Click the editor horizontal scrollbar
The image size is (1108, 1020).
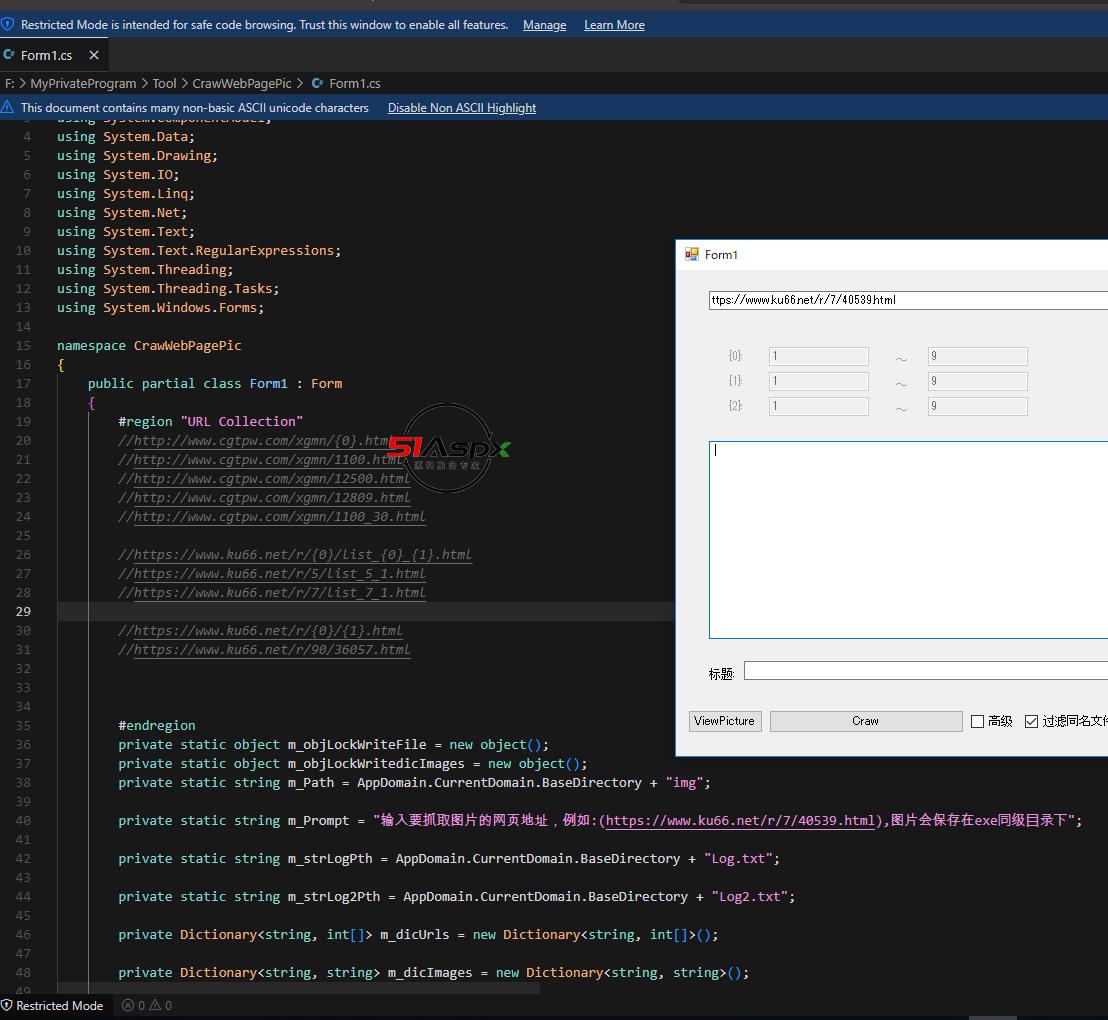pyautogui.click(x=298, y=988)
